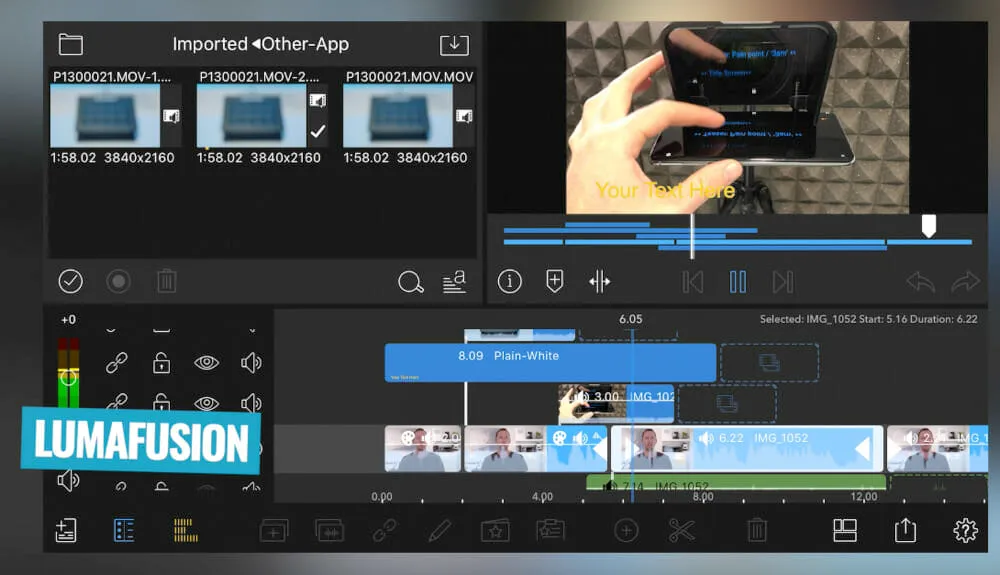Add a marker using the marker-plus icon
The image size is (1000, 575).
555,282
